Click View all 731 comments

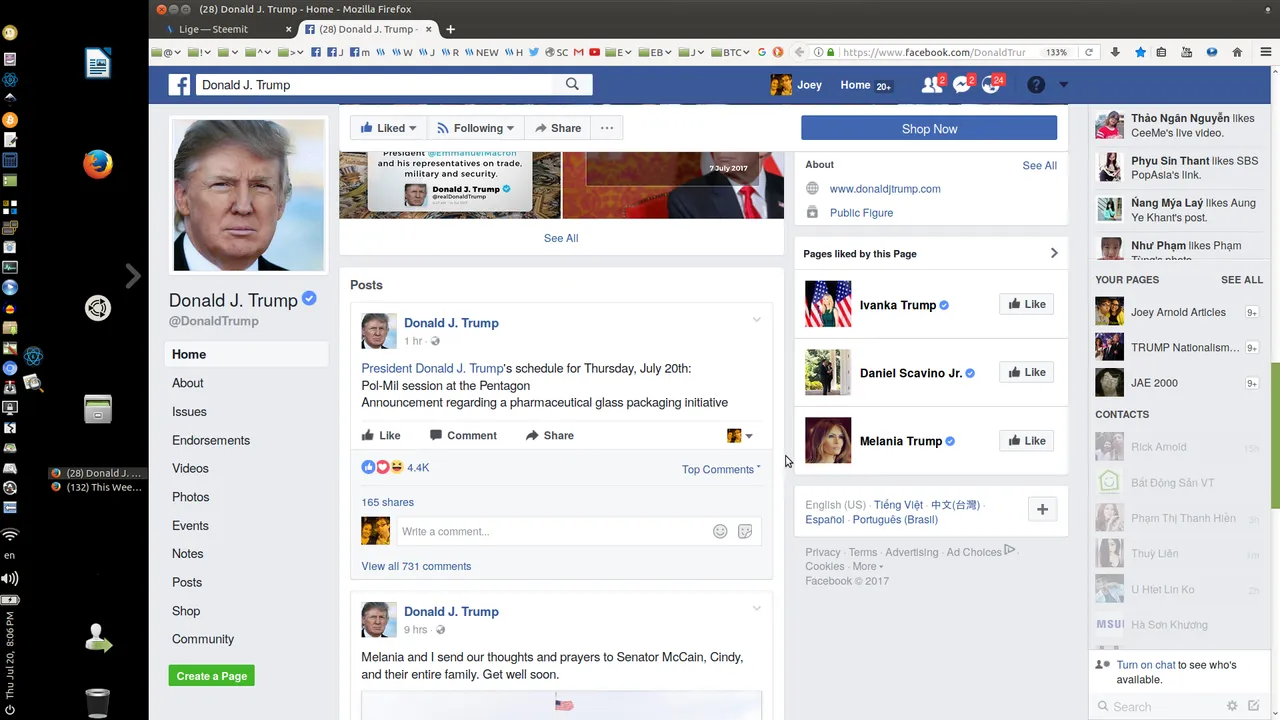tap(416, 566)
